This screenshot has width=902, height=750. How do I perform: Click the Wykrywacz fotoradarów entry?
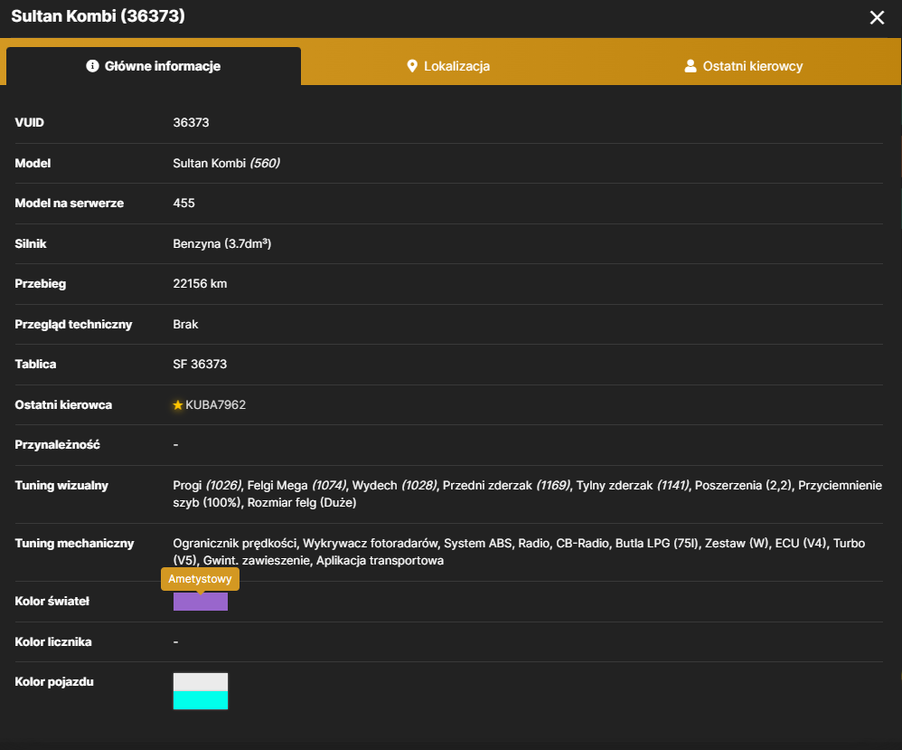(x=370, y=544)
